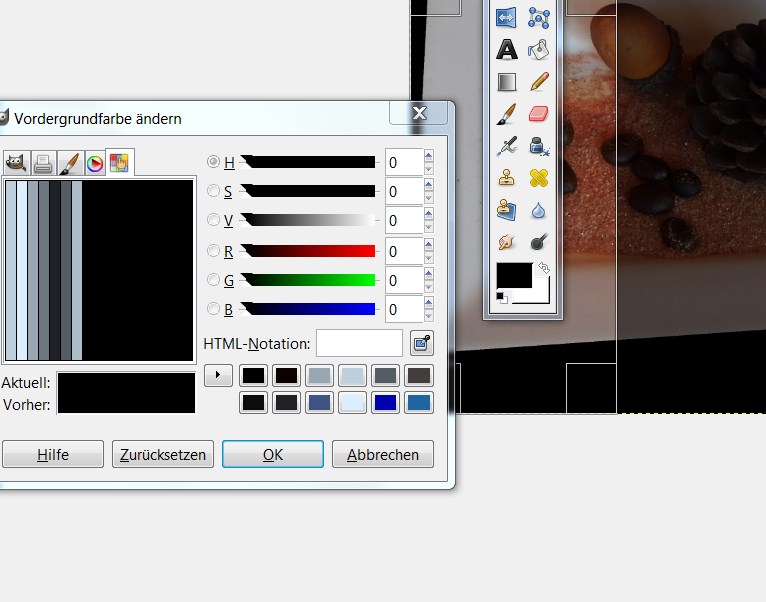Choose the slate blue history swatch

click(x=319, y=403)
